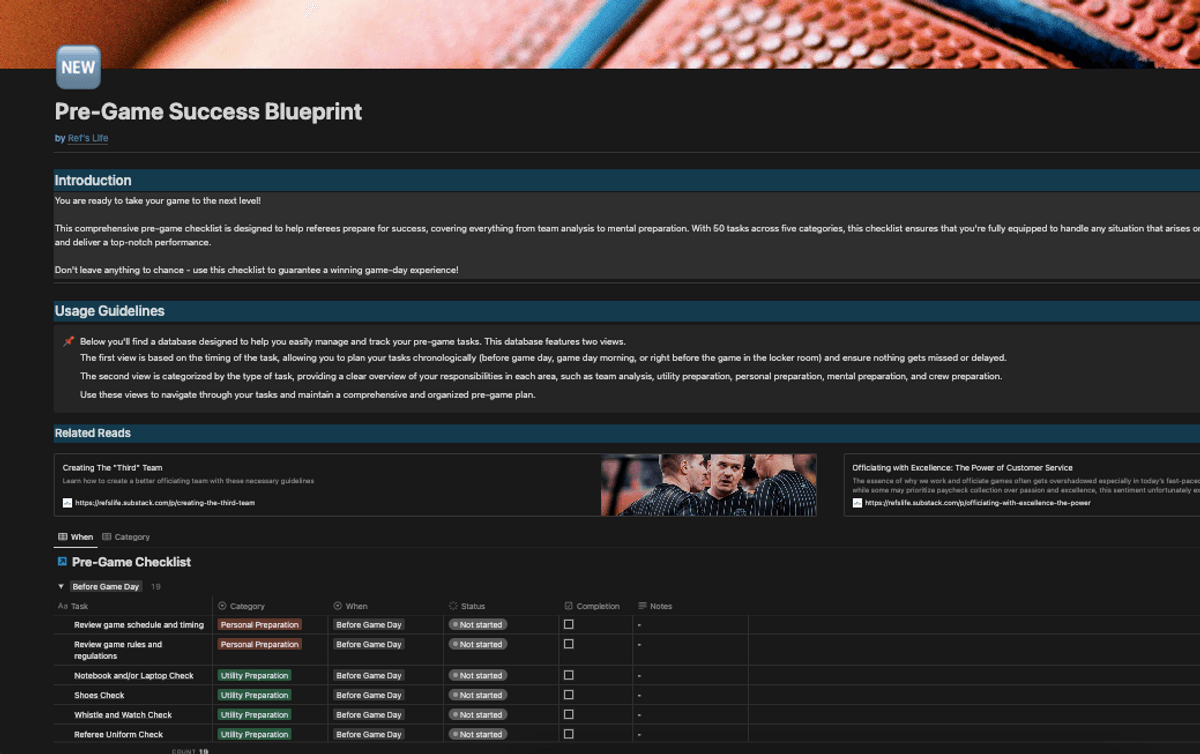The width and height of the screenshot is (1200, 754).
Task: Check completion for Review game schedule and timing
Action: (569, 625)
